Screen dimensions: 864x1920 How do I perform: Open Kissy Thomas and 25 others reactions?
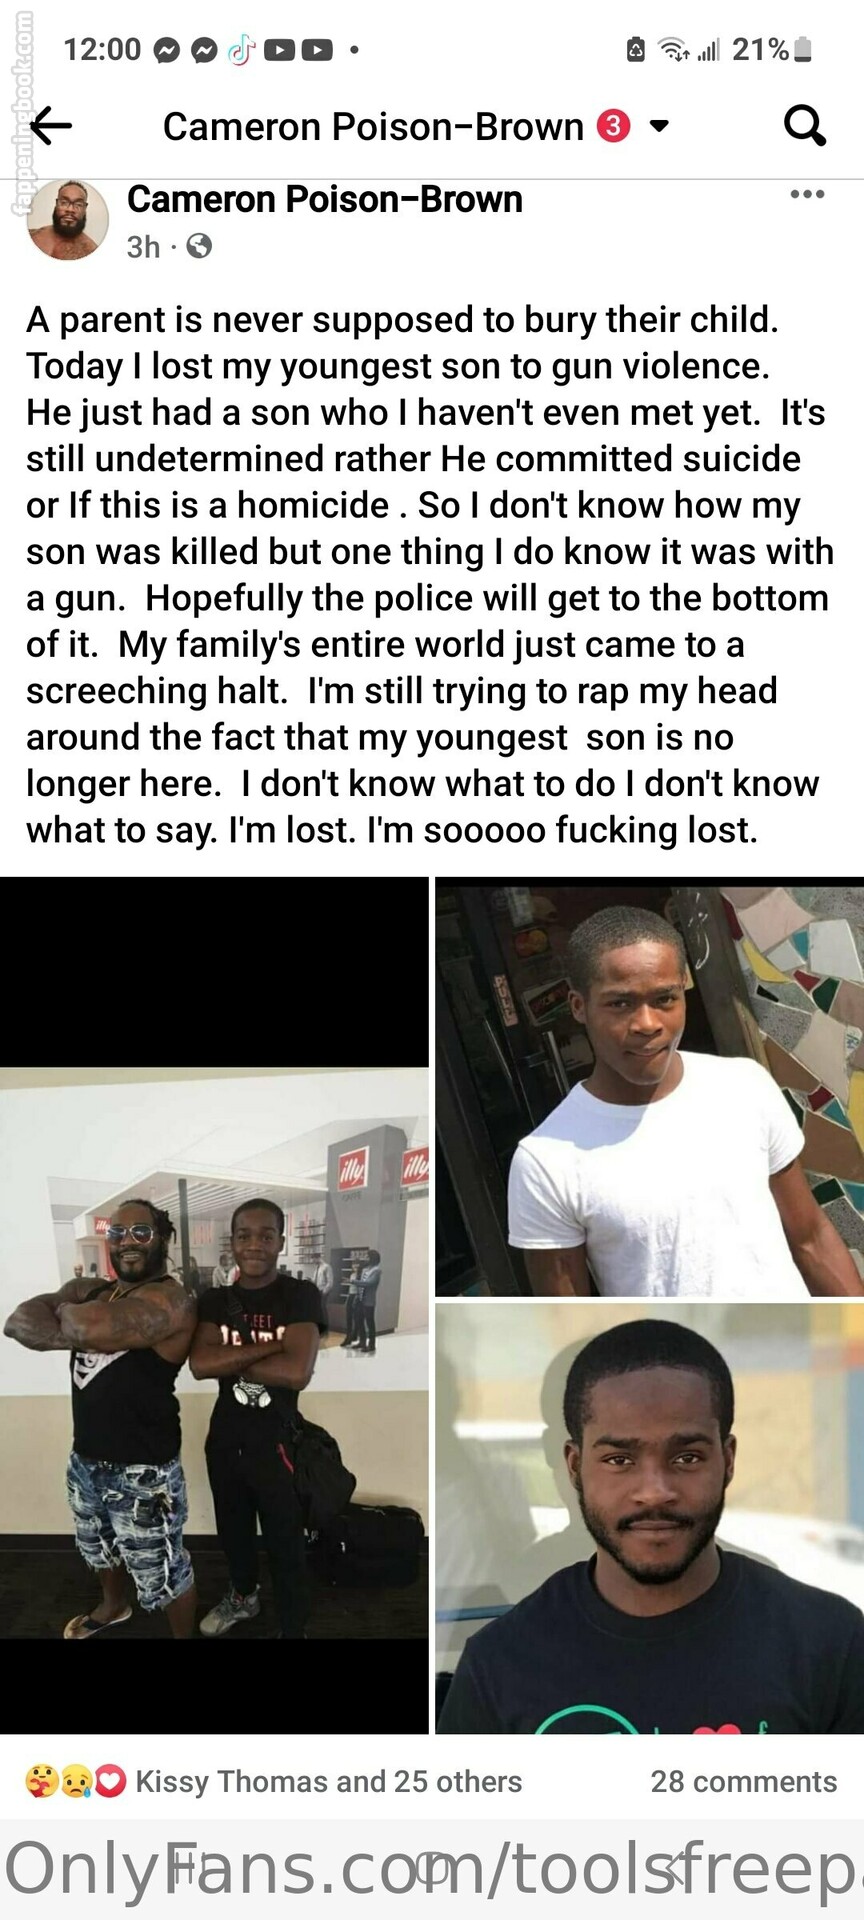point(329,1781)
